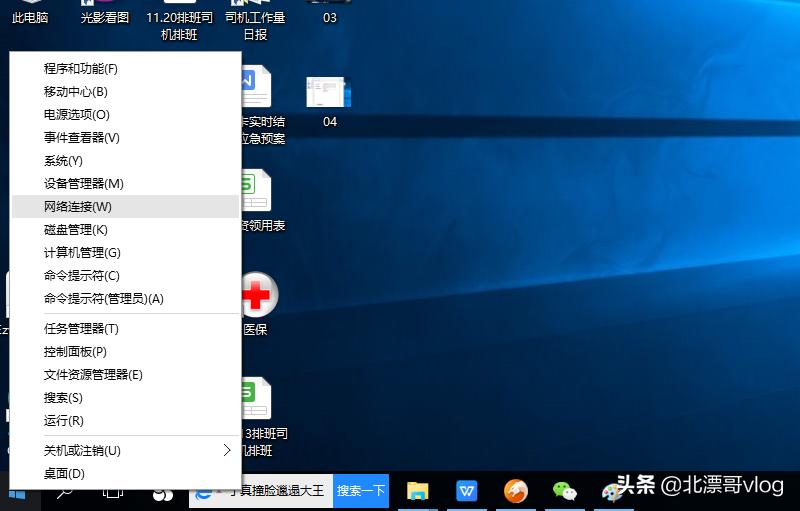Image resolution: width=800 pixels, height=511 pixels.
Task: Select 光影看图 desktop label
Action: (105, 18)
